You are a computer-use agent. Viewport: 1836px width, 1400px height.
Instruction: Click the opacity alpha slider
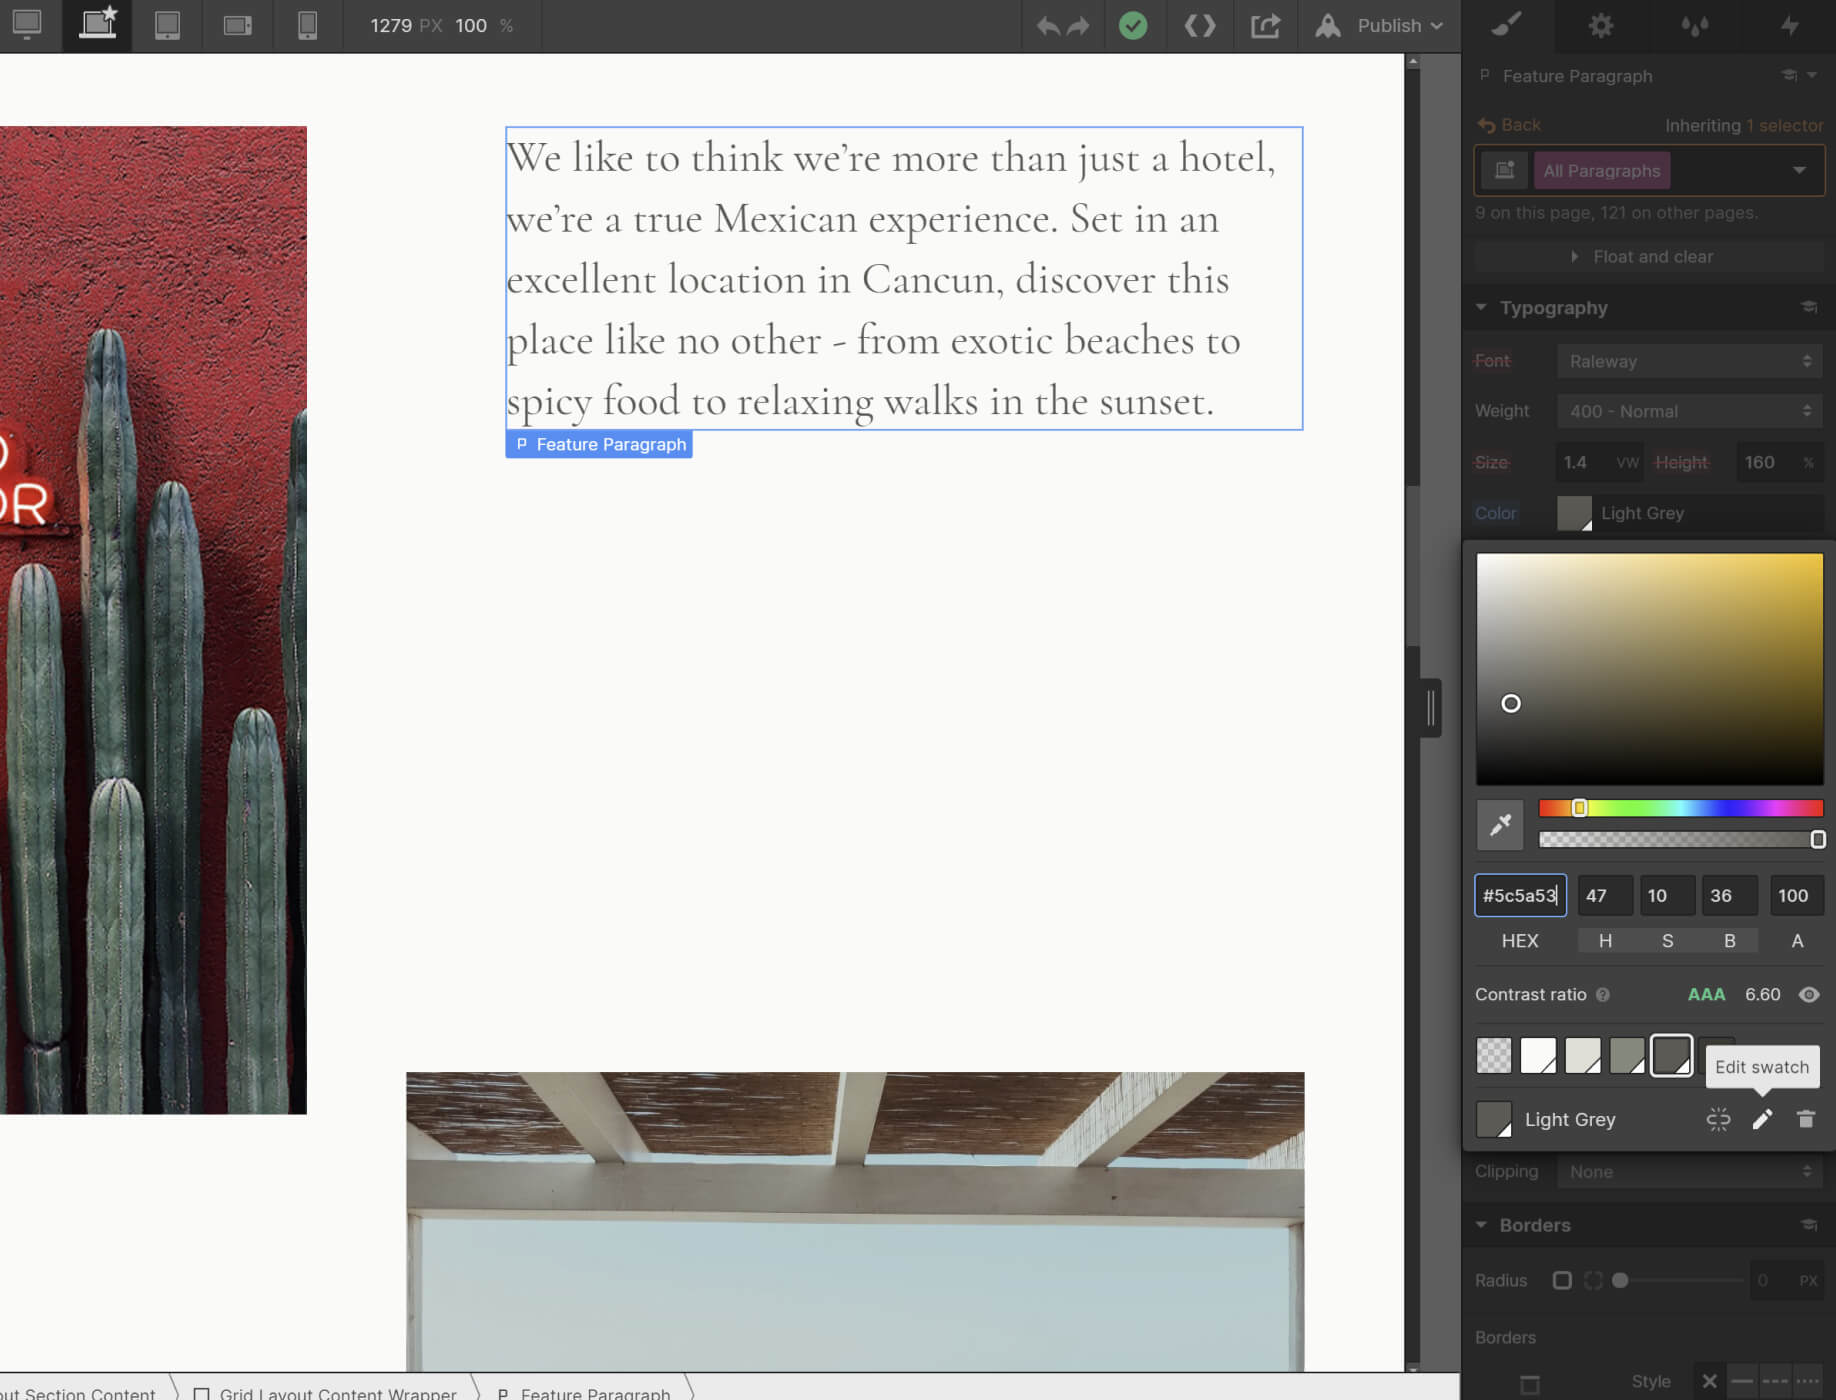(x=1681, y=840)
